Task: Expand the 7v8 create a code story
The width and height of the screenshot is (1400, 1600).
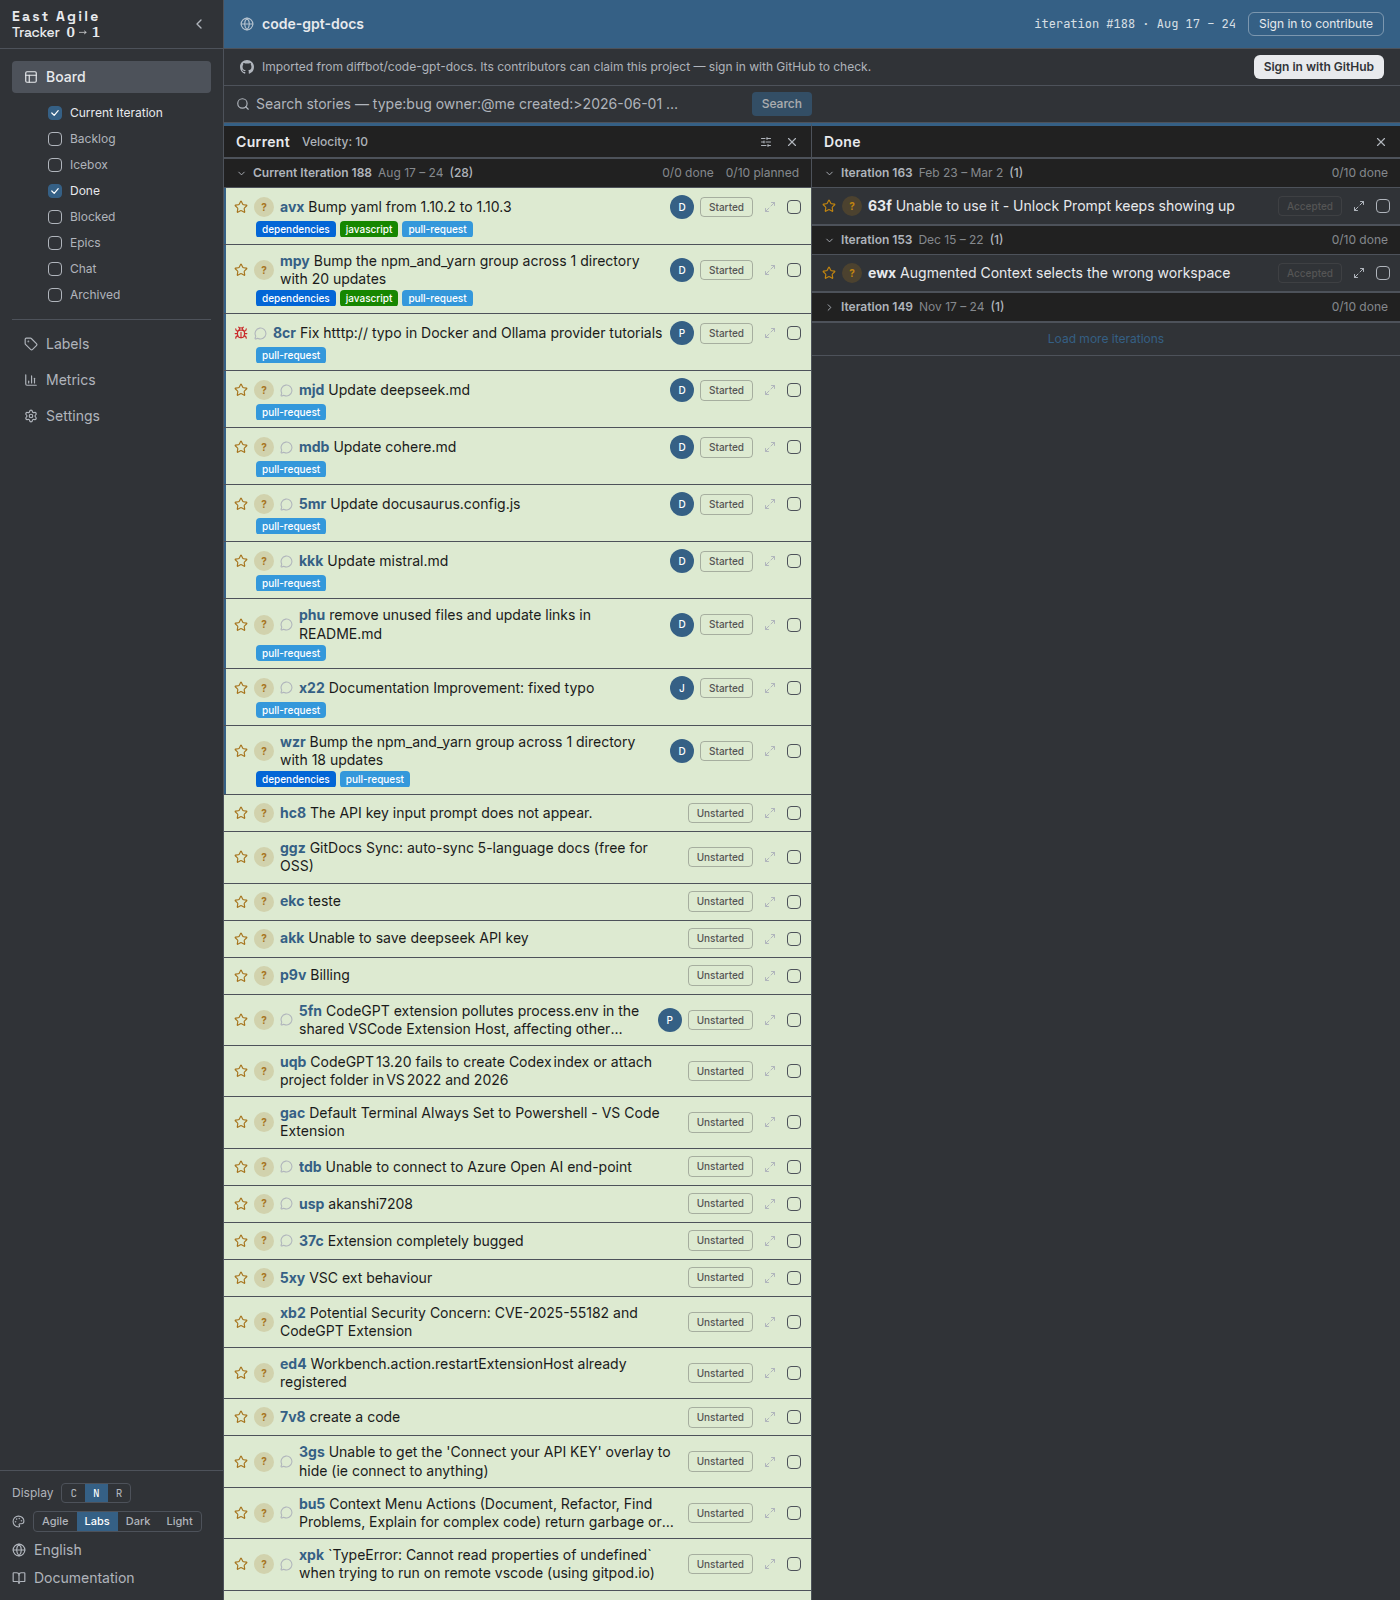Action: [x=770, y=1417]
